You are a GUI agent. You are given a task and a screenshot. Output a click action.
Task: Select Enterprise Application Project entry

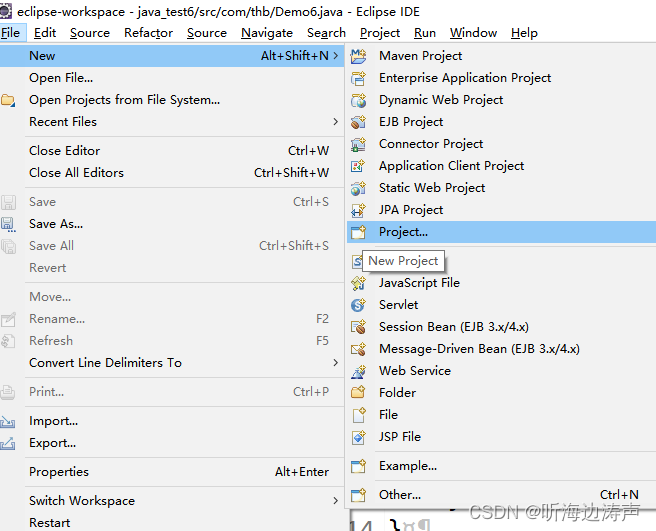click(501, 78)
